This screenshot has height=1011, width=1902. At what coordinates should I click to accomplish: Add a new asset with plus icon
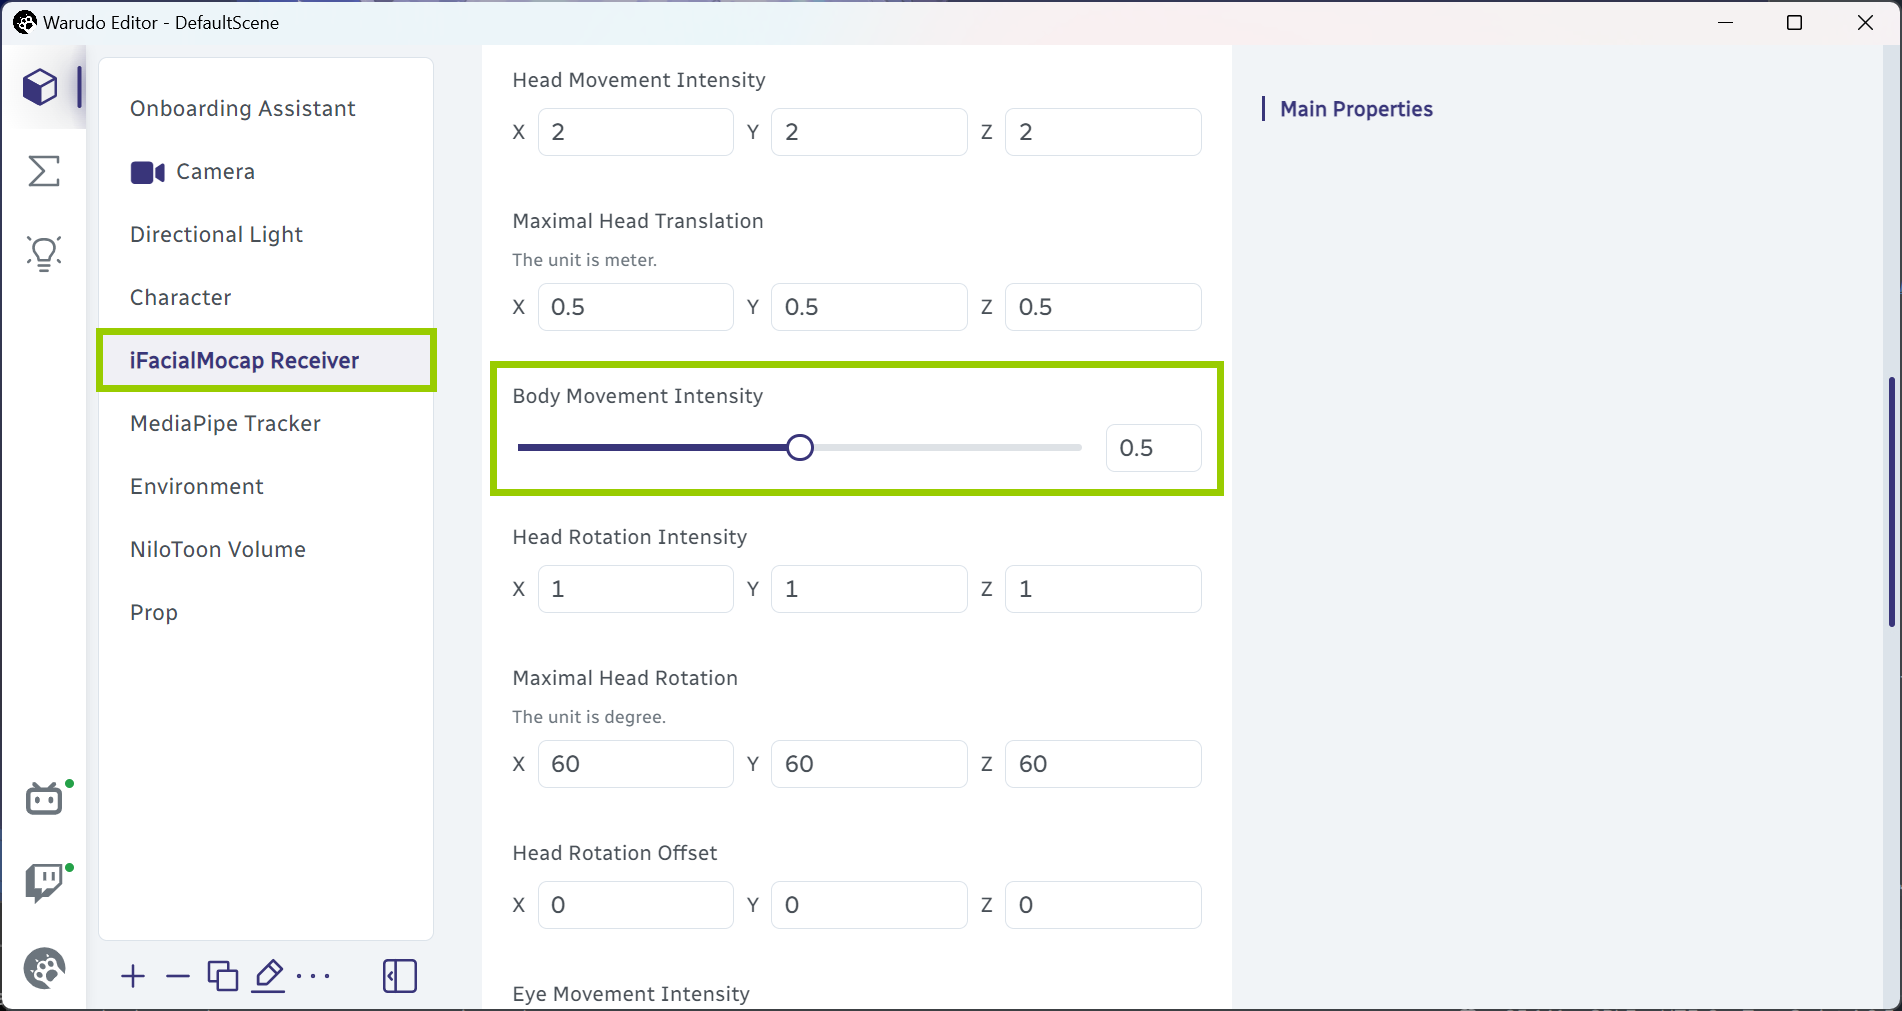tap(133, 976)
